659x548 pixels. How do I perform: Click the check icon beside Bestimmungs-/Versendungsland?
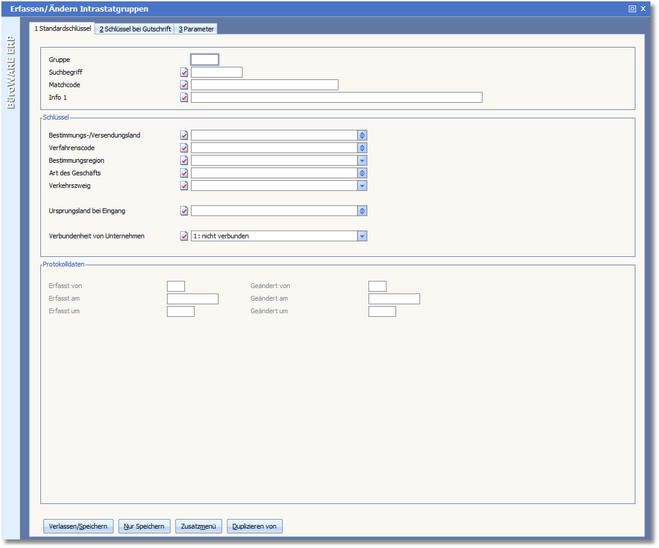184,135
